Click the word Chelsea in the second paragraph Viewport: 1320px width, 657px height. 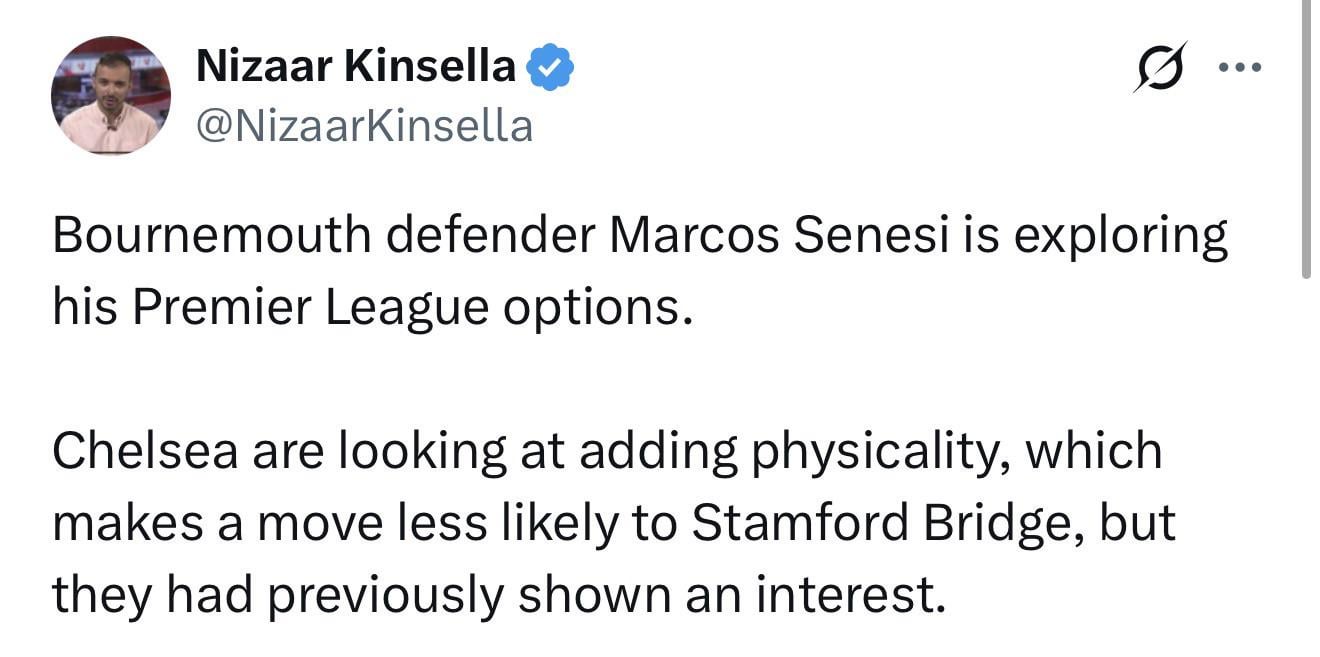[x=144, y=451]
